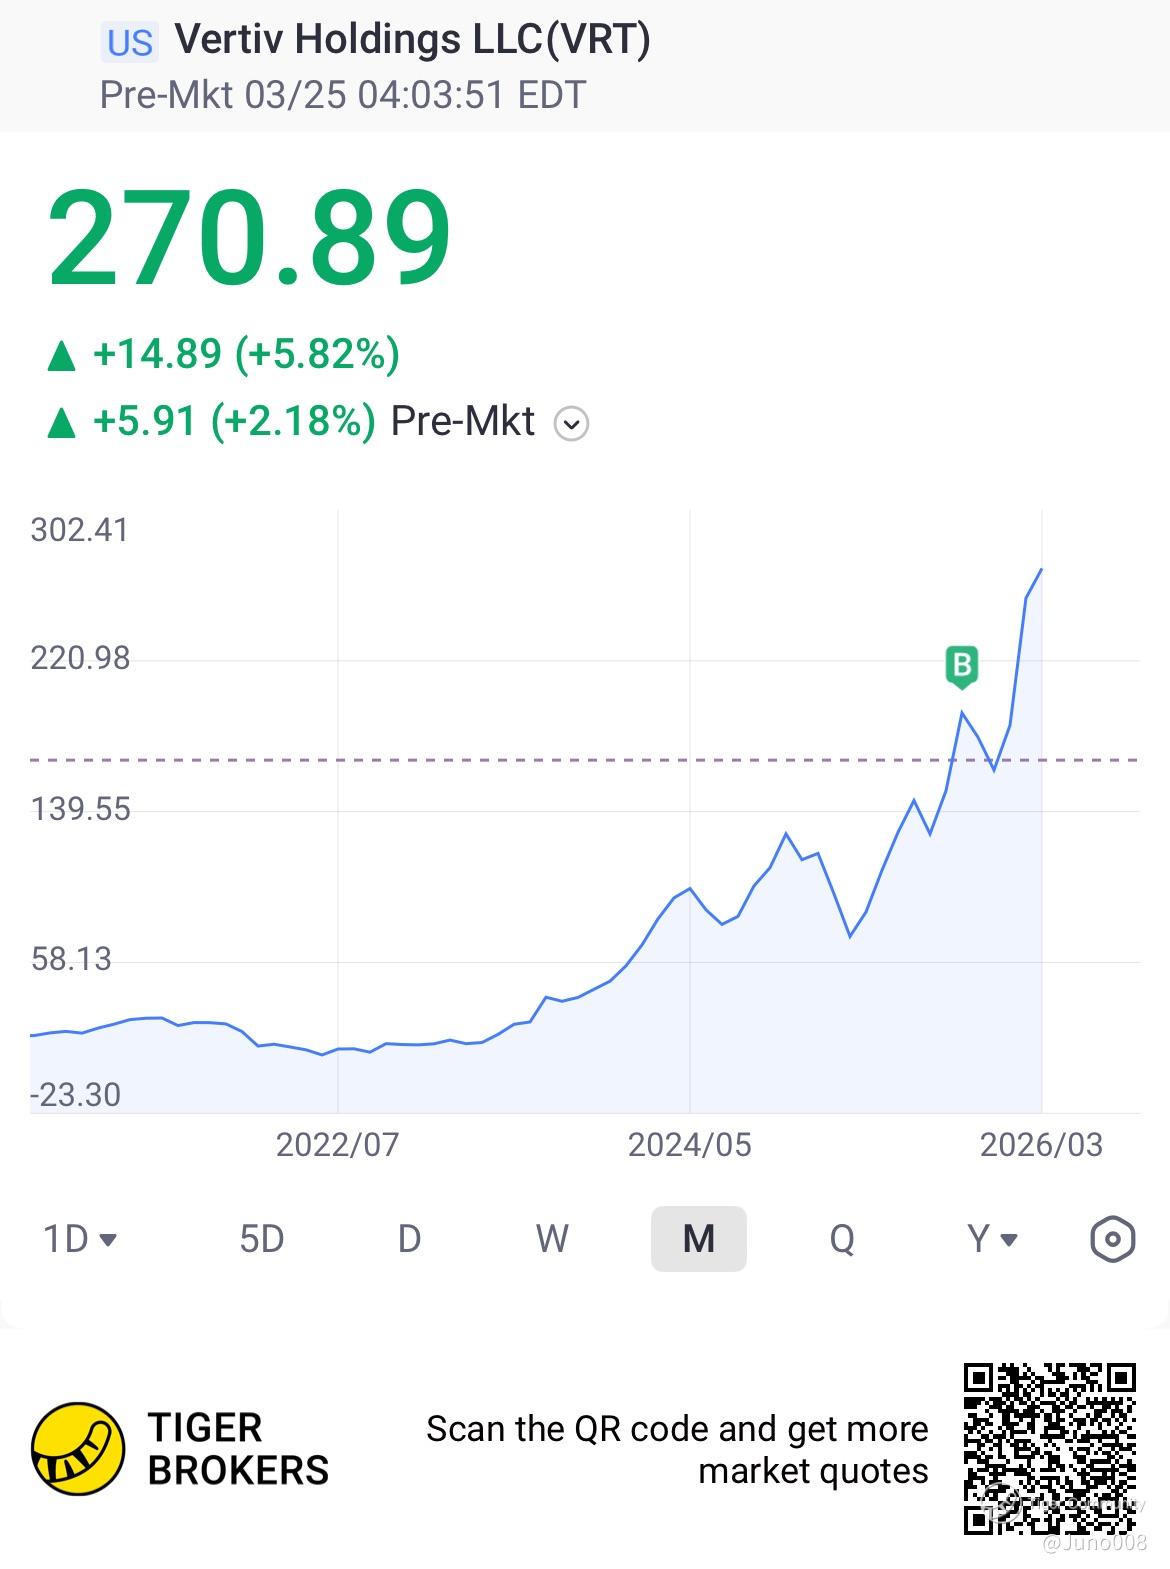Open chart settings hexagon icon
The image size is (1170, 1569).
click(1112, 1240)
